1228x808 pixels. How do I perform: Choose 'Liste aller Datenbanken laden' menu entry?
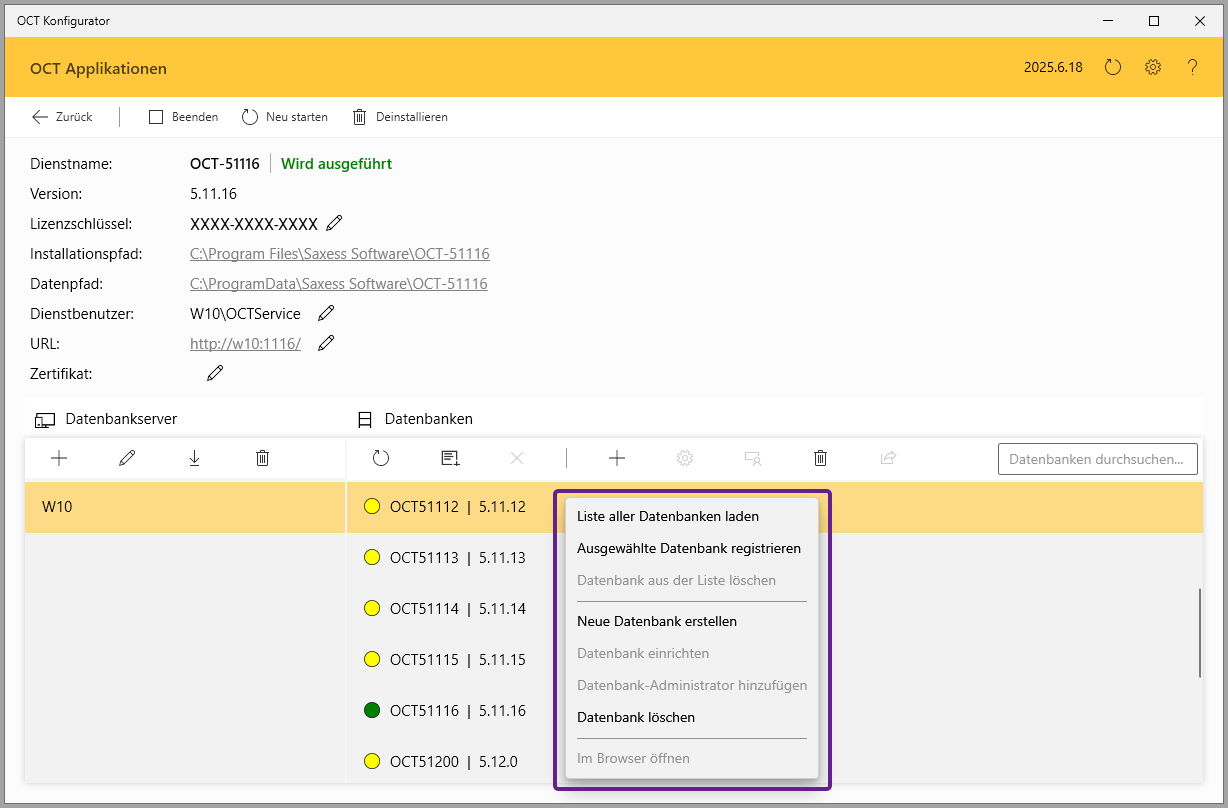667,517
